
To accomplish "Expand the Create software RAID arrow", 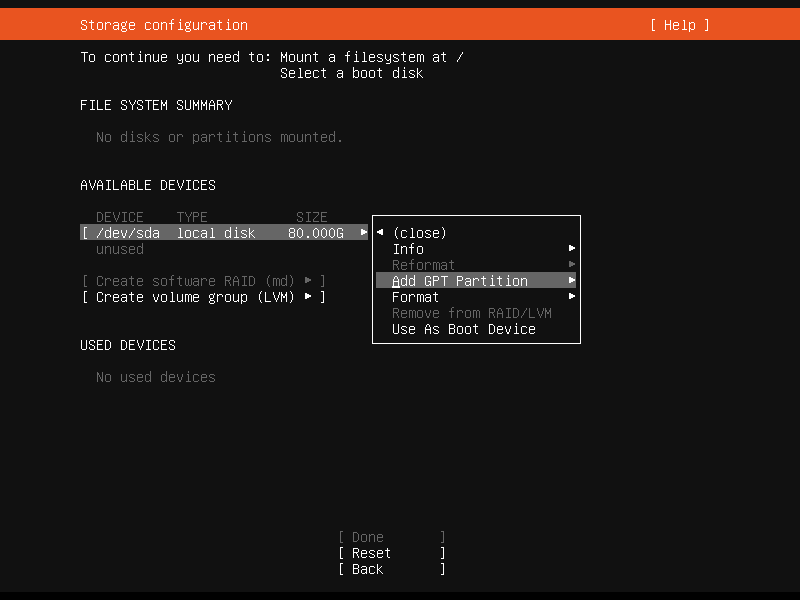I will point(308,280).
